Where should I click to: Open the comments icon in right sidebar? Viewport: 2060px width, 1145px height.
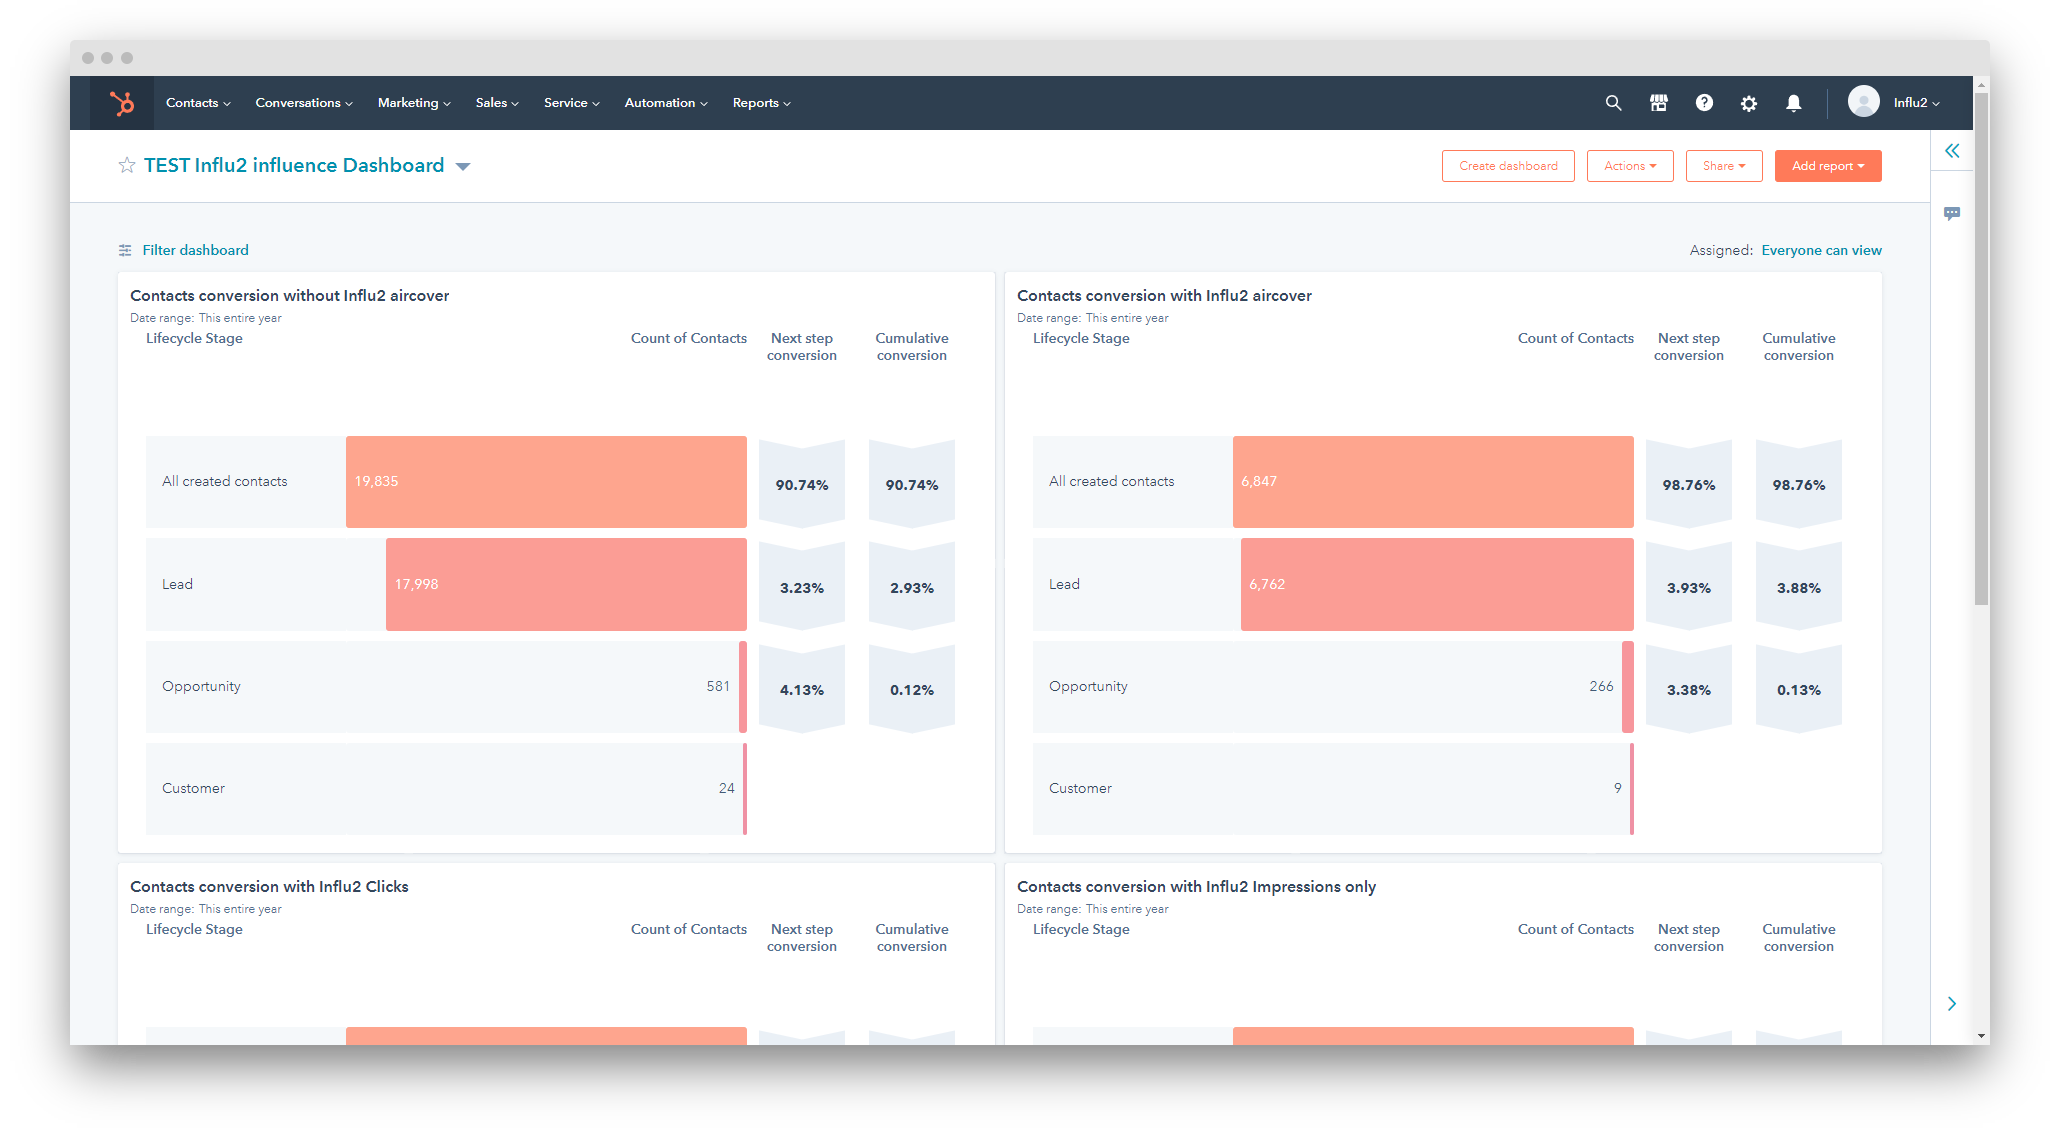click(x=1952, y=212)
